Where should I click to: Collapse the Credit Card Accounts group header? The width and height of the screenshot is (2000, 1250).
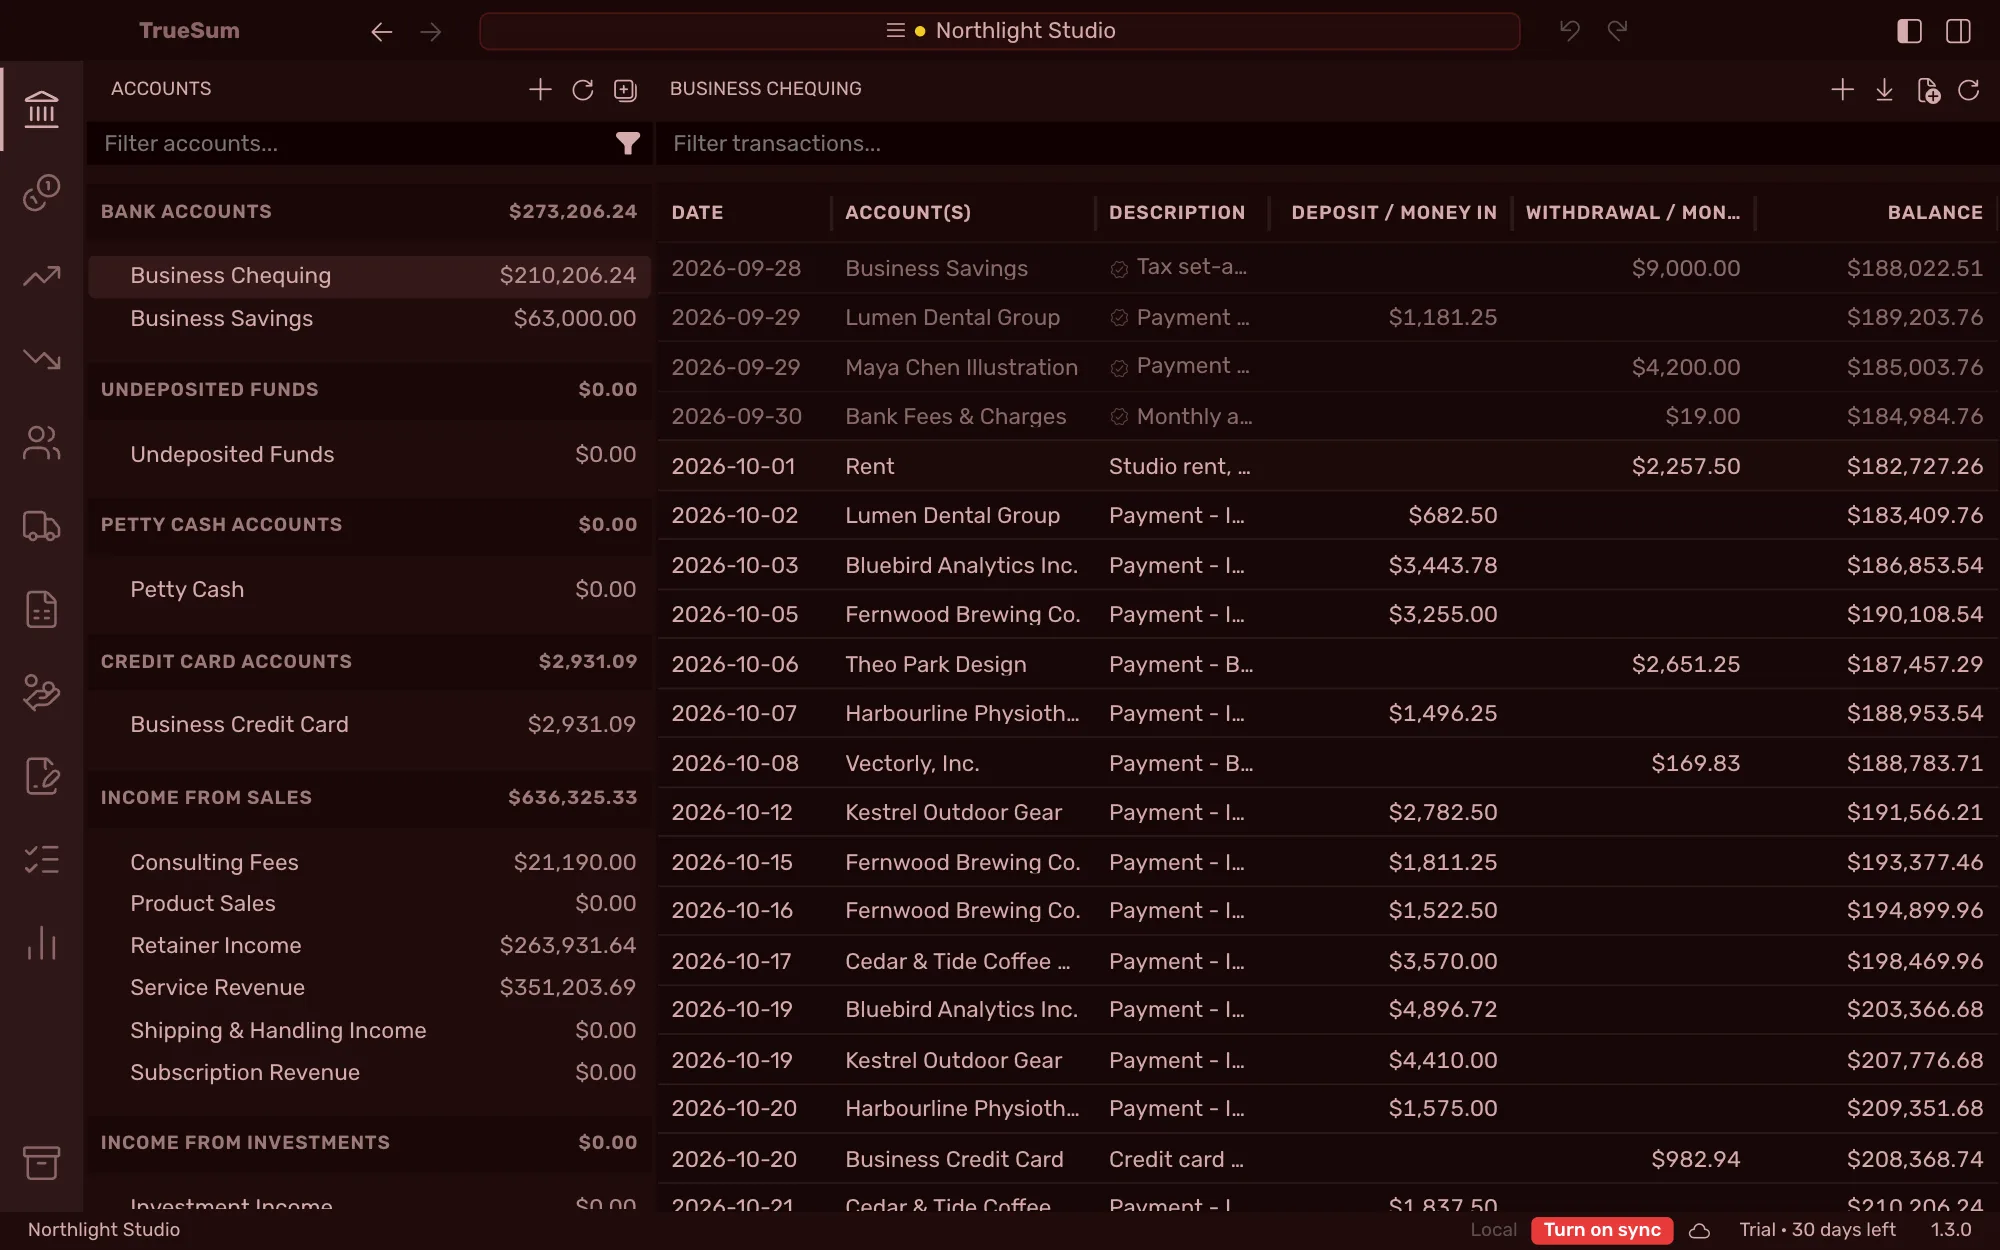369,662
